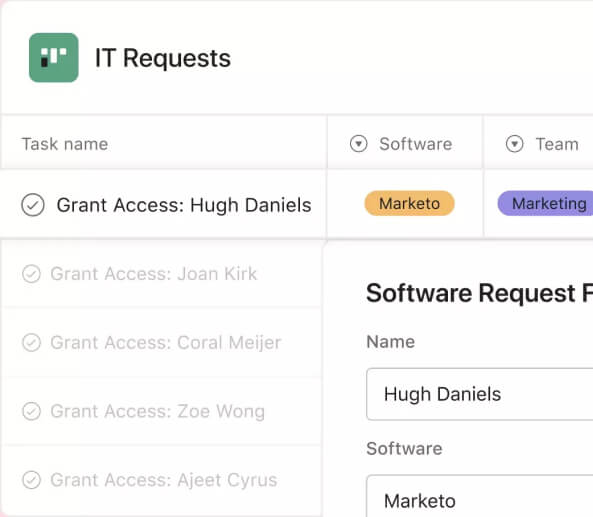Click the Software column header label
The width and height of the screenshot is (593, 517).
tap(416, 144)
